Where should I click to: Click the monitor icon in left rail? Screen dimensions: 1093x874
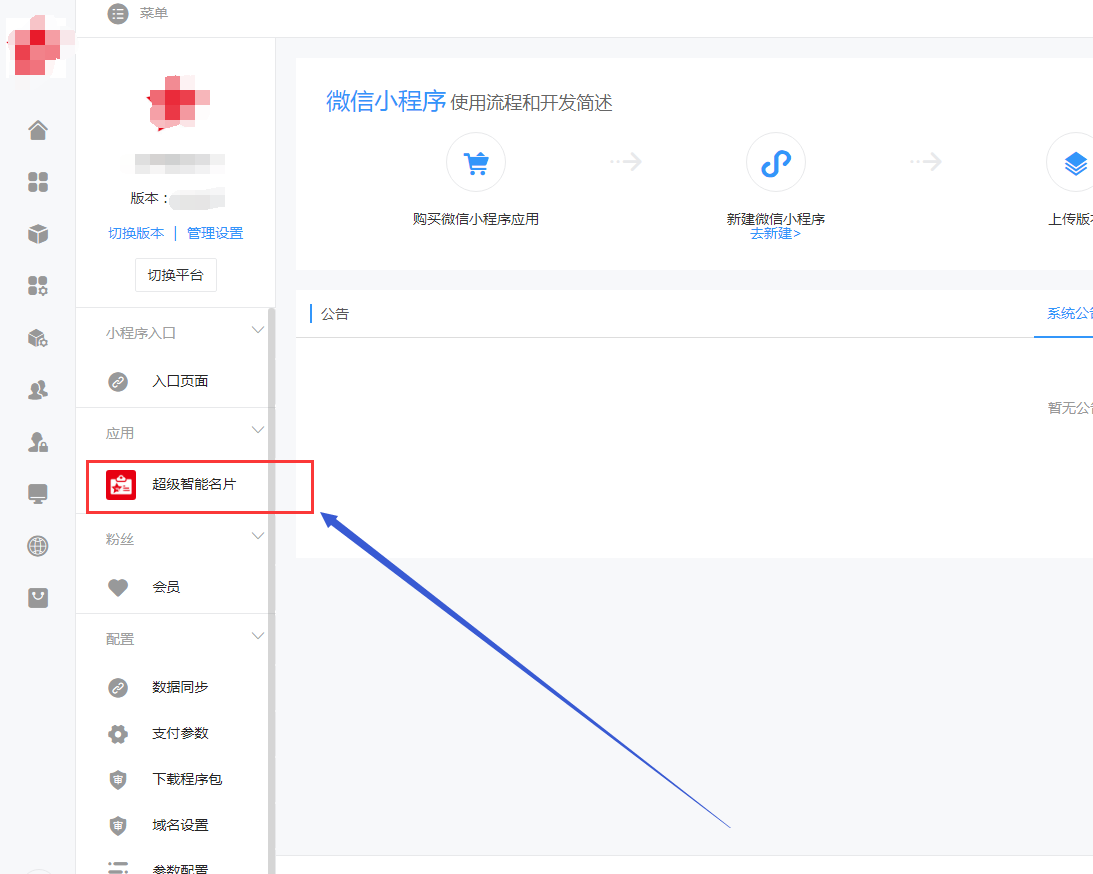click(38, 494)
